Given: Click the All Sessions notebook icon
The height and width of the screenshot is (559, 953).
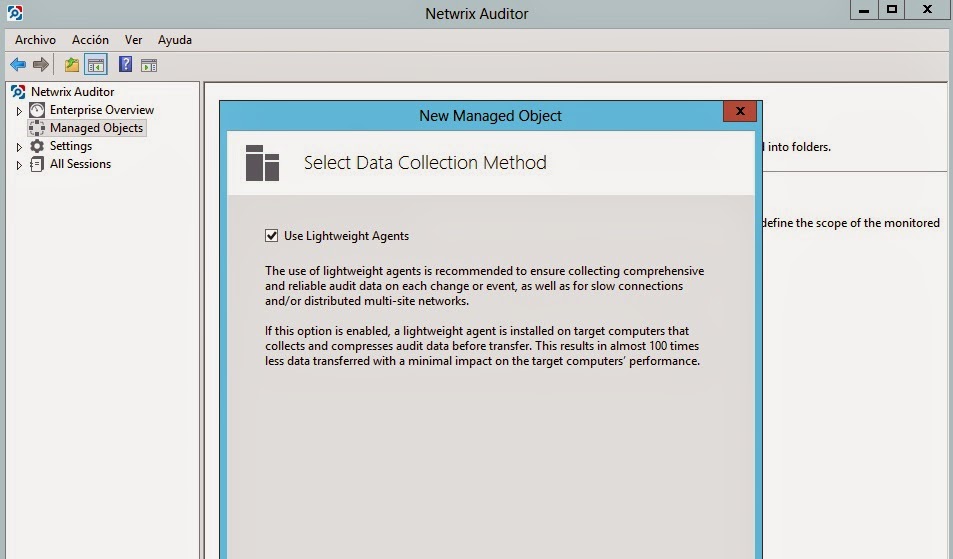Looking at the screenshot, I should [37, 164].
